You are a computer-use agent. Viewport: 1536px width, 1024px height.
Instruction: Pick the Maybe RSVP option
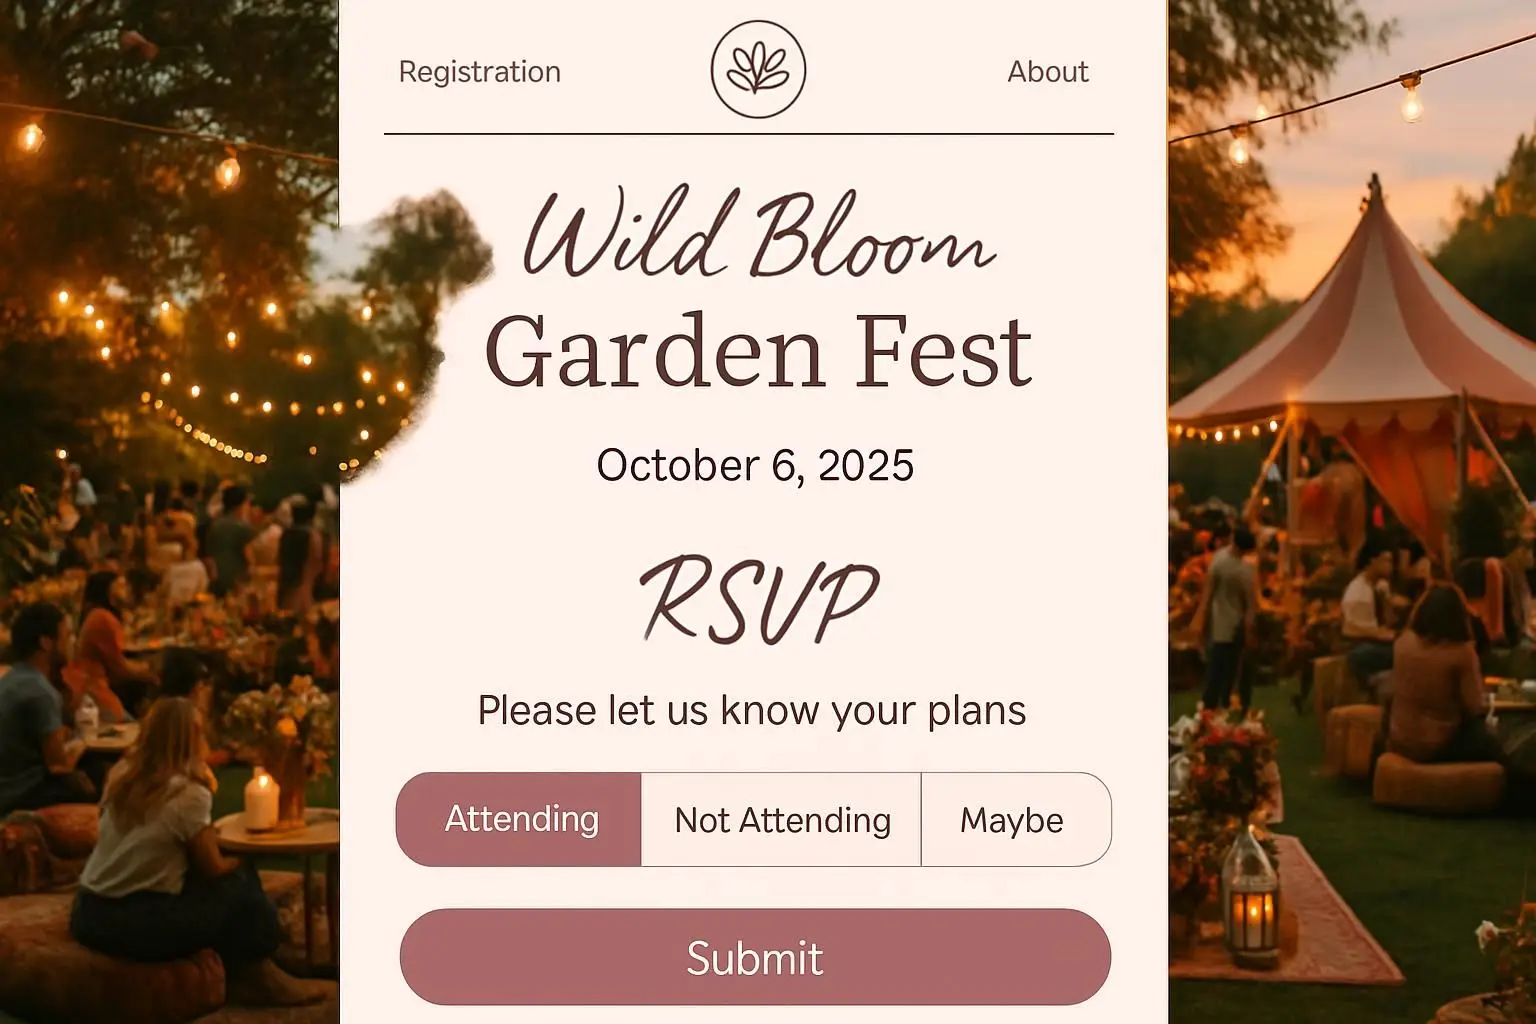pos(1015,819)
